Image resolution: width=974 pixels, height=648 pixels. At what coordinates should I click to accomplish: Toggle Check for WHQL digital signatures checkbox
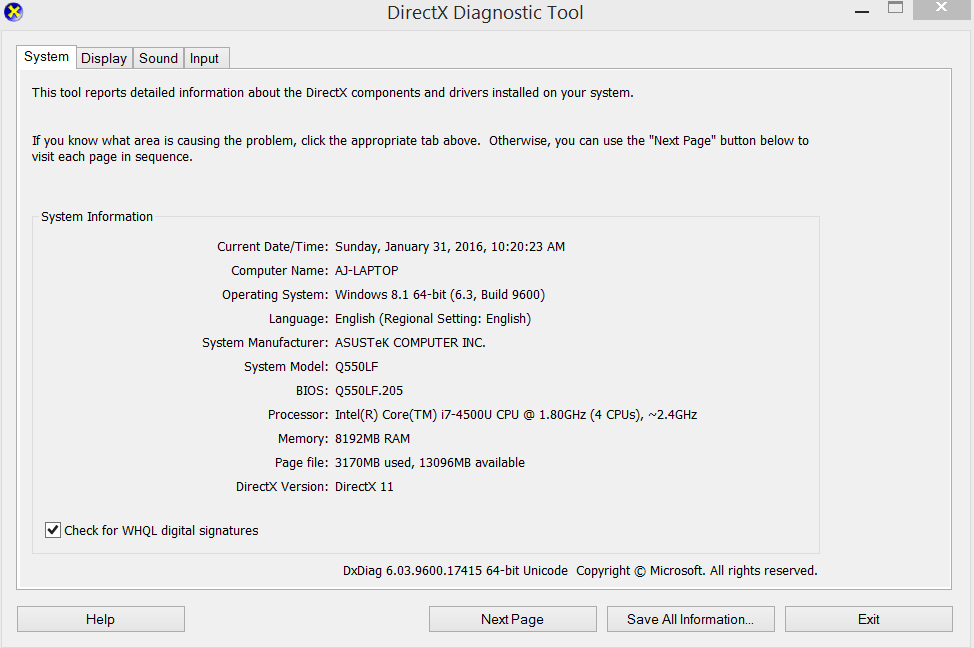click(53, 530)
